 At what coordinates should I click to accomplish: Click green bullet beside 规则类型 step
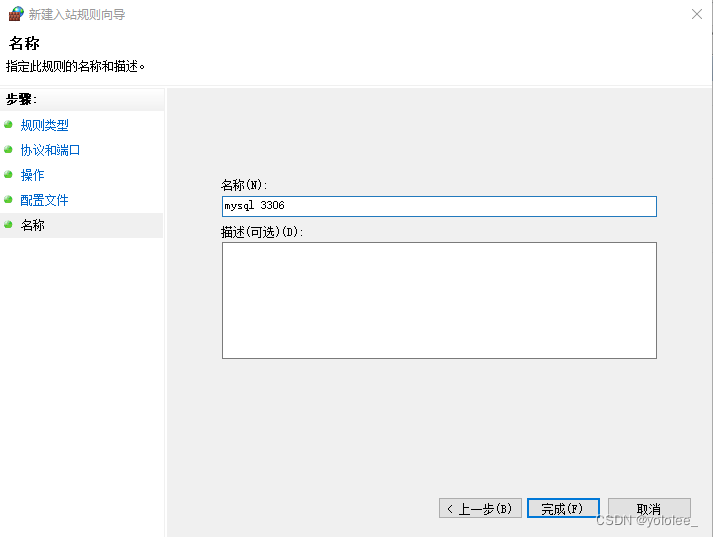pos(8,125)
